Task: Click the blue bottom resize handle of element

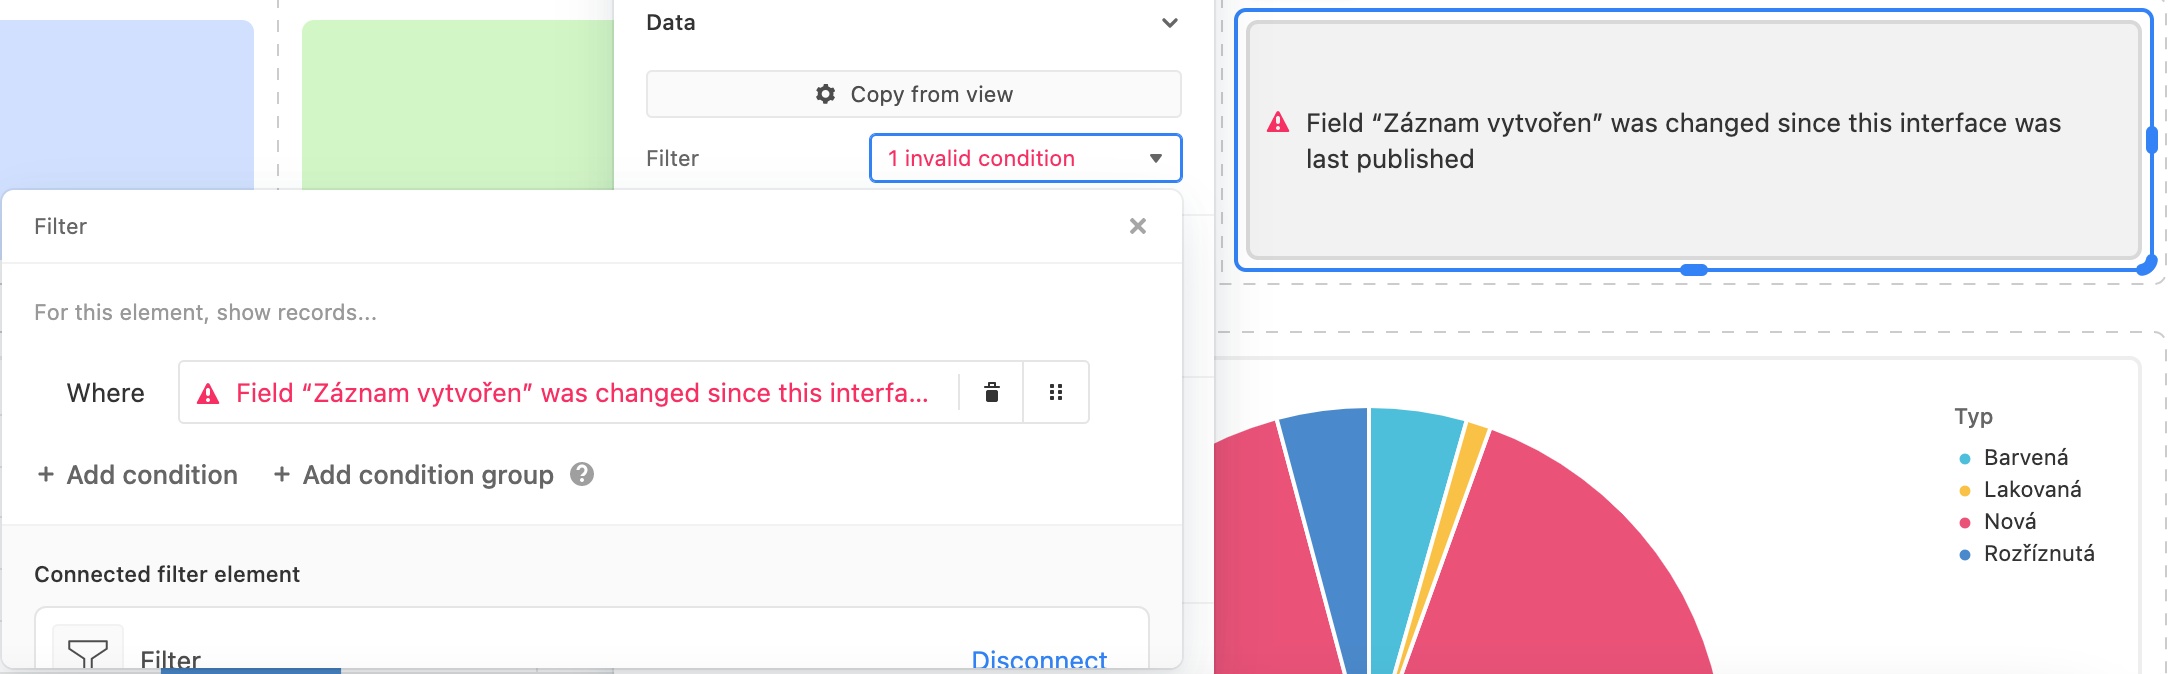Action: [x=1693, y=270]
